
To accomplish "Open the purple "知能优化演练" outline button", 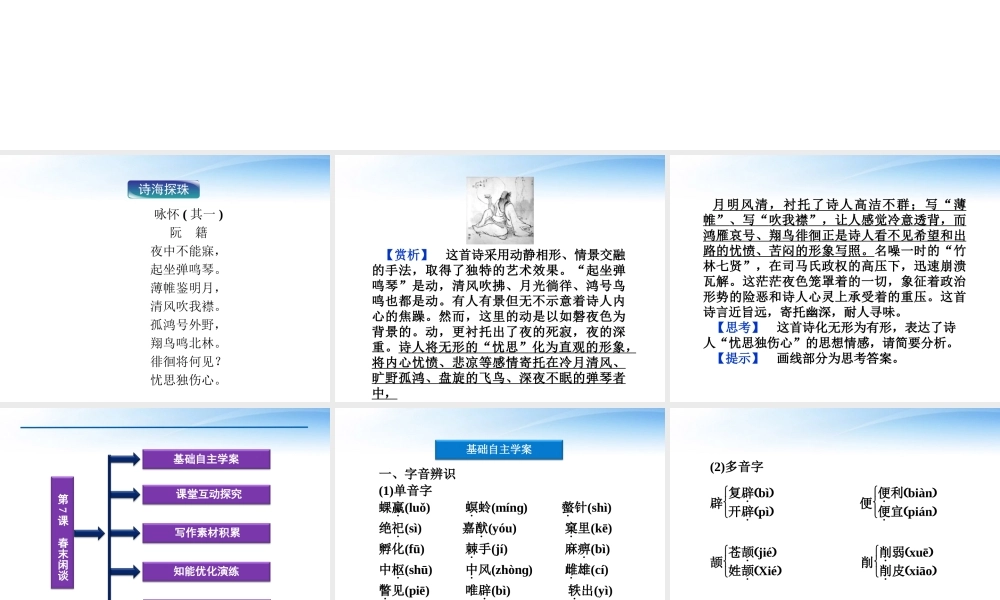I will tap(206, 571).
